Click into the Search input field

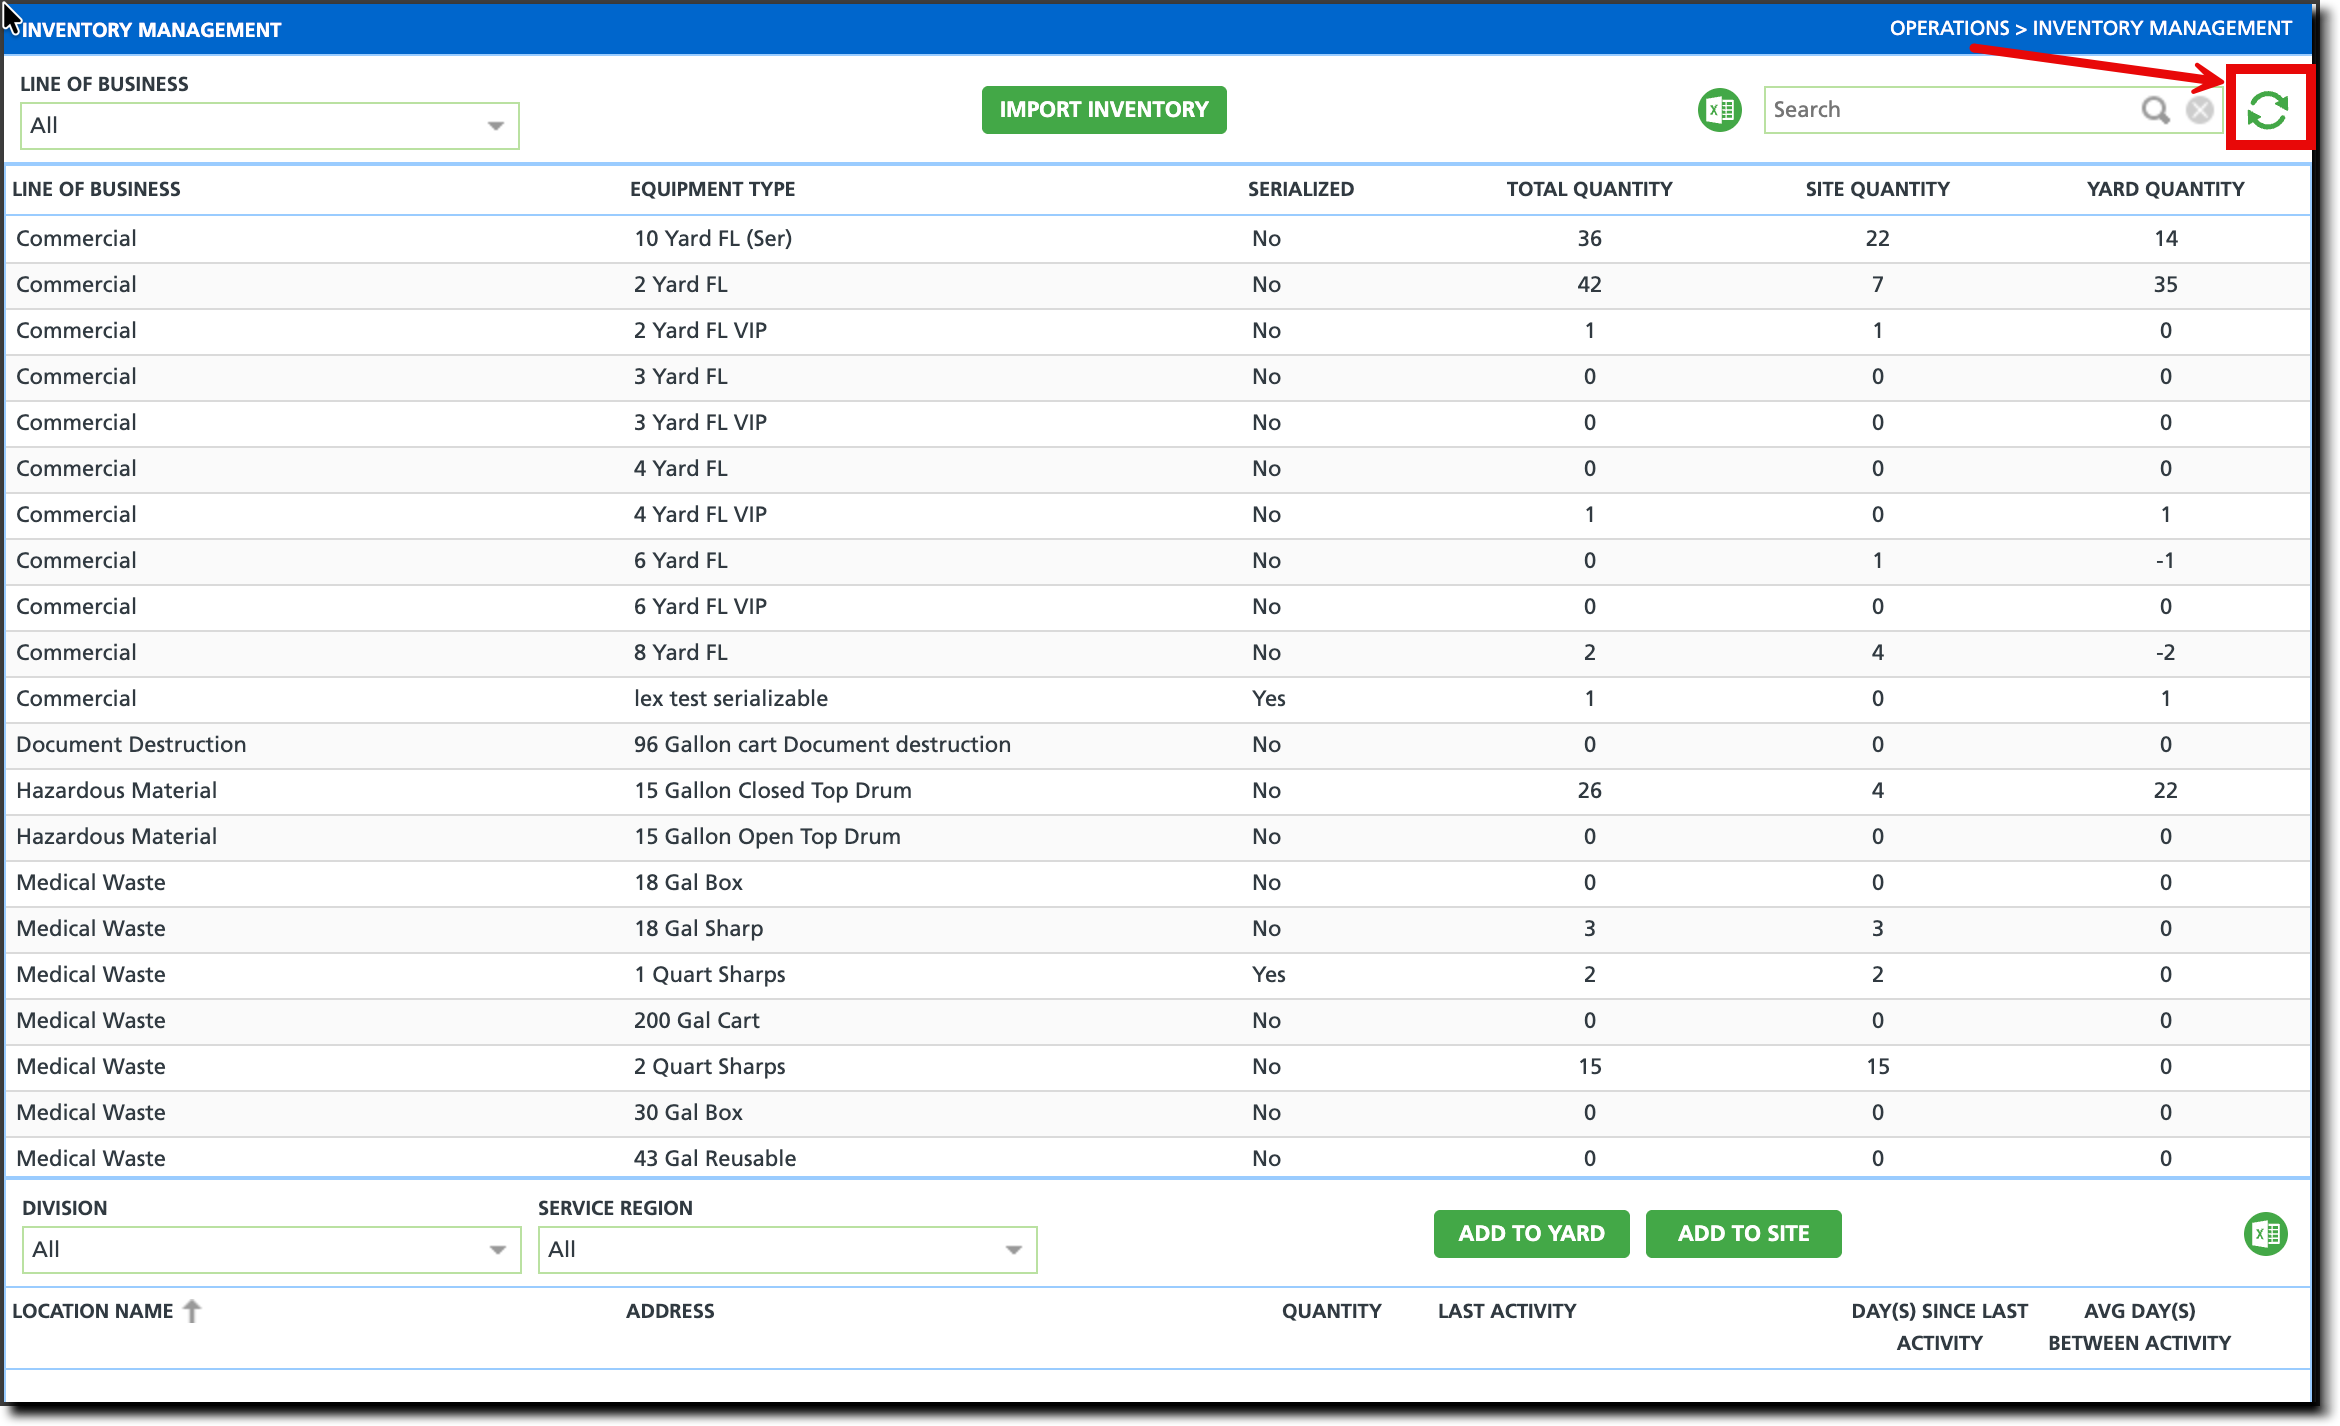click(1950, 110)
